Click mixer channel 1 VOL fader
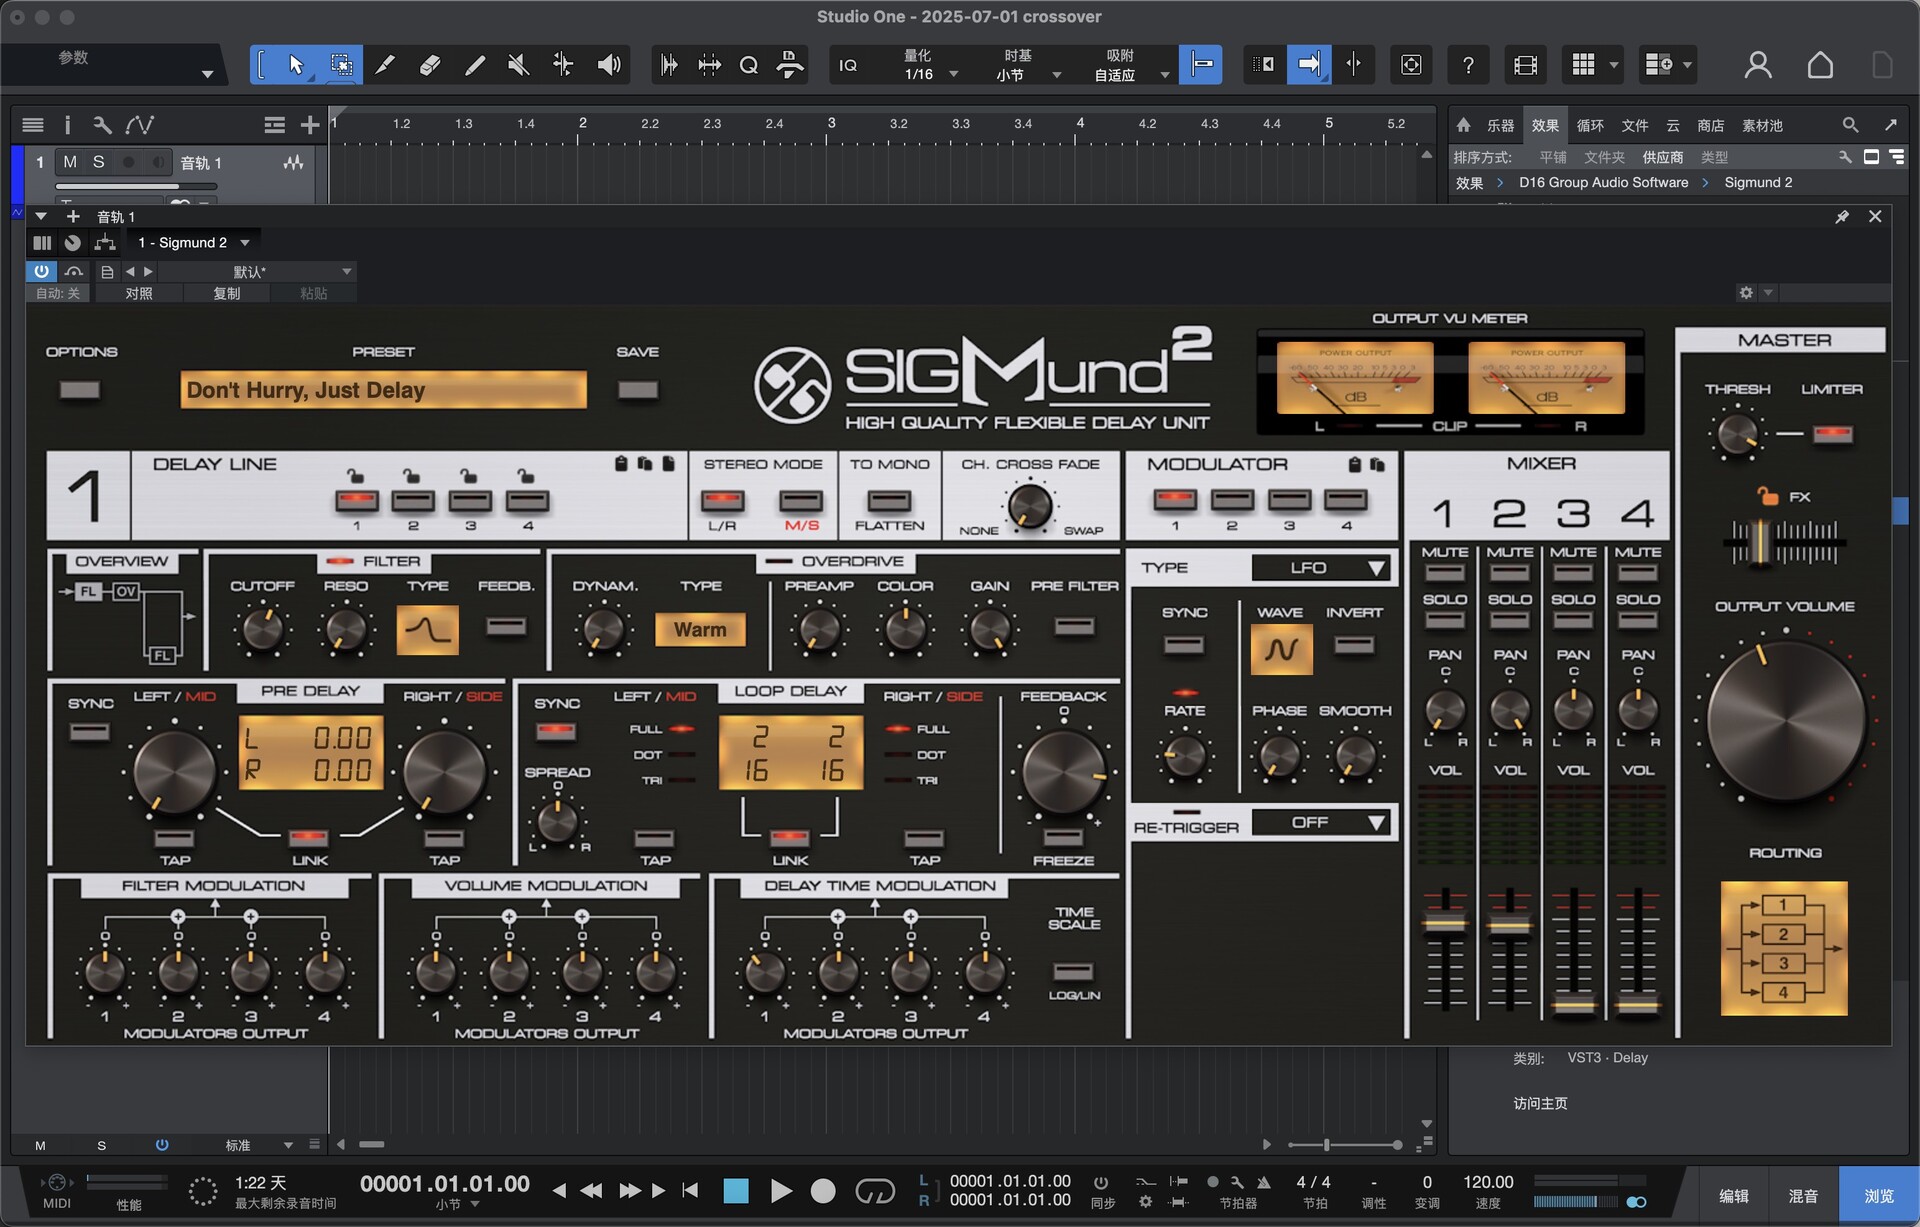1920x1227 pixels. tap(1445, 923)
